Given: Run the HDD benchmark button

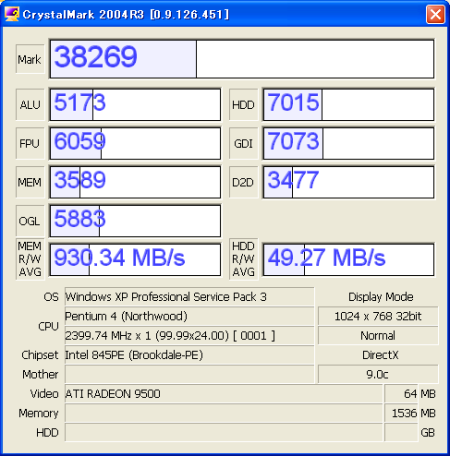Looking at the screenshot, I should [x=244, y=105].
